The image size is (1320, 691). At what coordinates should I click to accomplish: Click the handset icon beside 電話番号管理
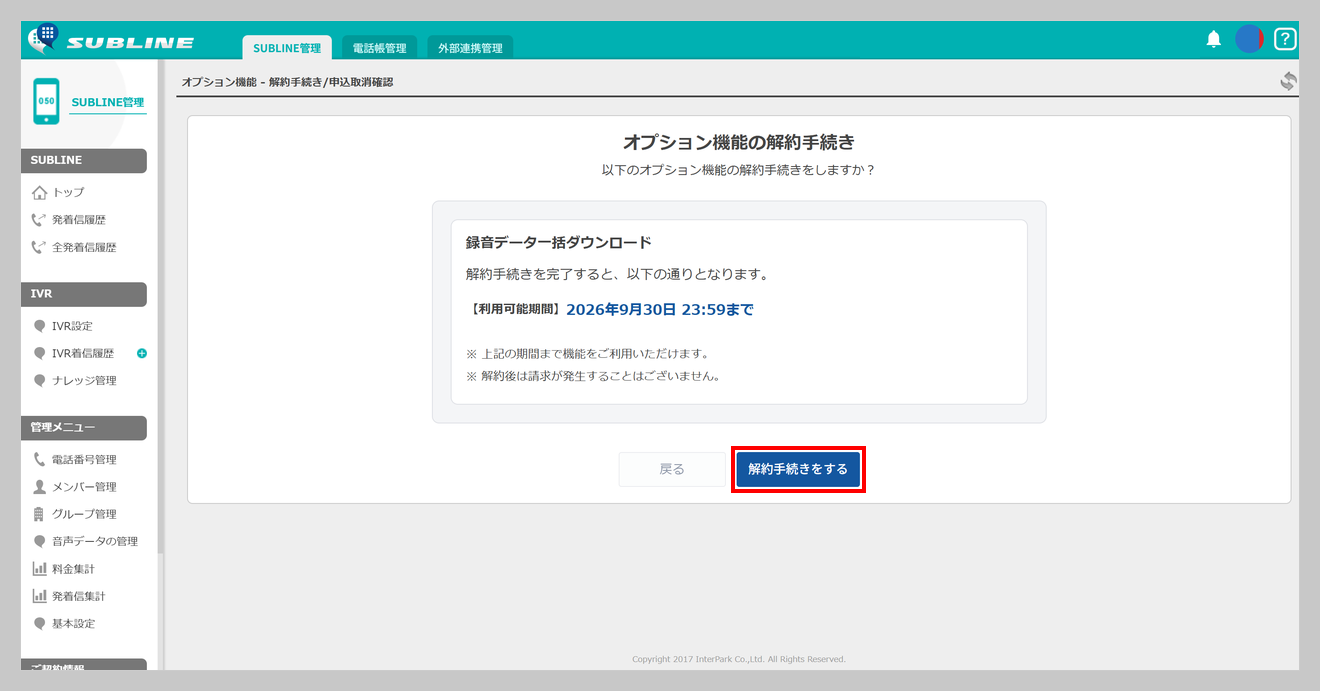39,460
